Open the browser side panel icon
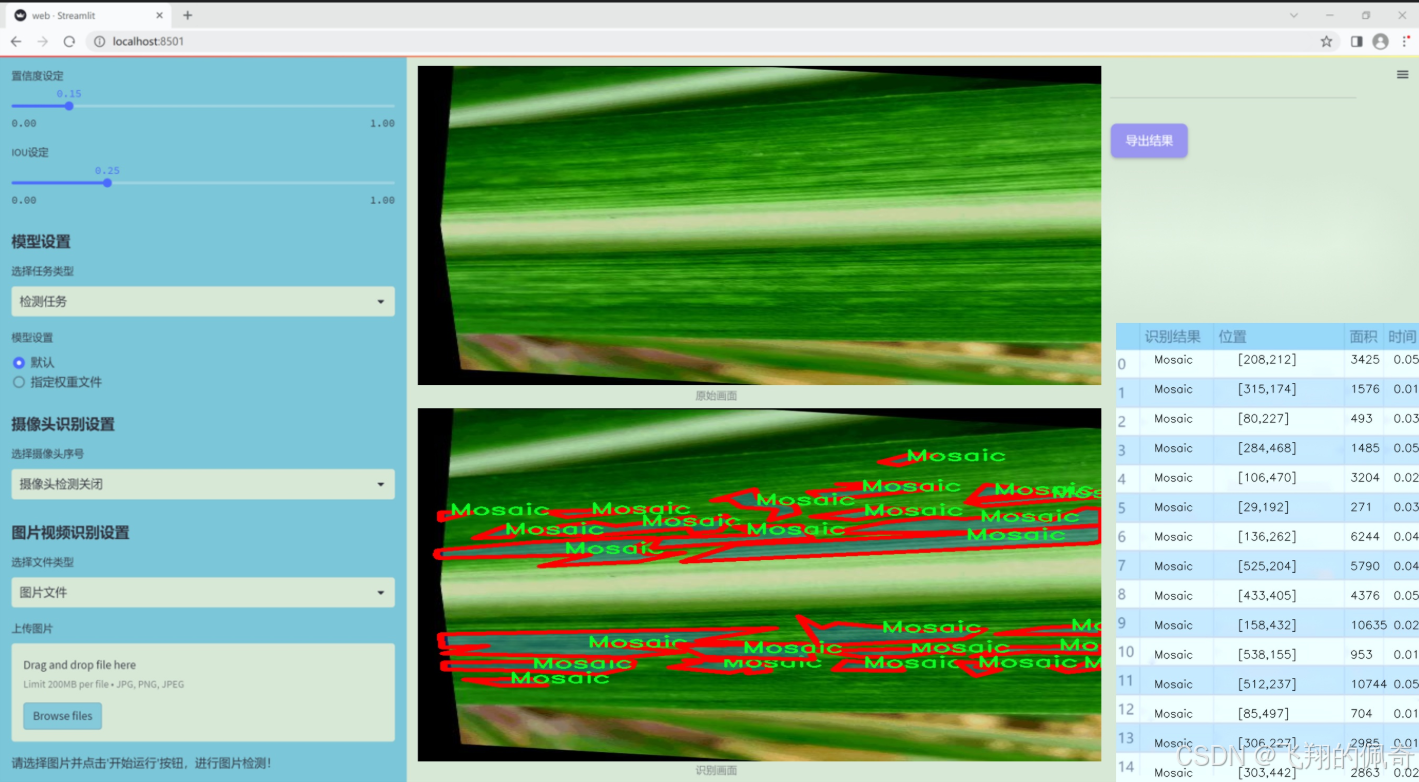 click(x=1356, y=41)
